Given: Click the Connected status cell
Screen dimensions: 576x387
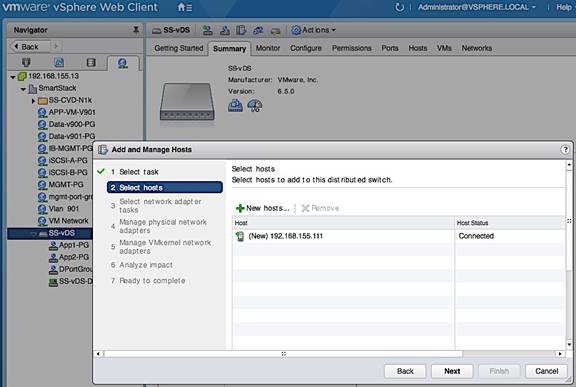Looking at the screenshot, I should point(476,236).
